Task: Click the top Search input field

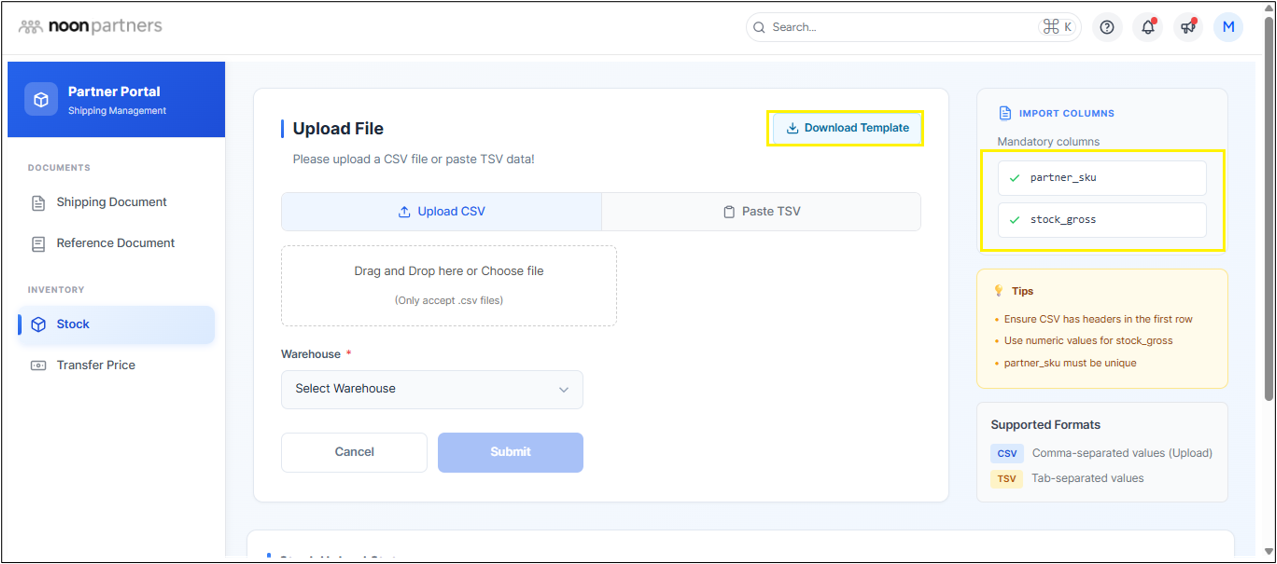Action: tap(900, 28)
